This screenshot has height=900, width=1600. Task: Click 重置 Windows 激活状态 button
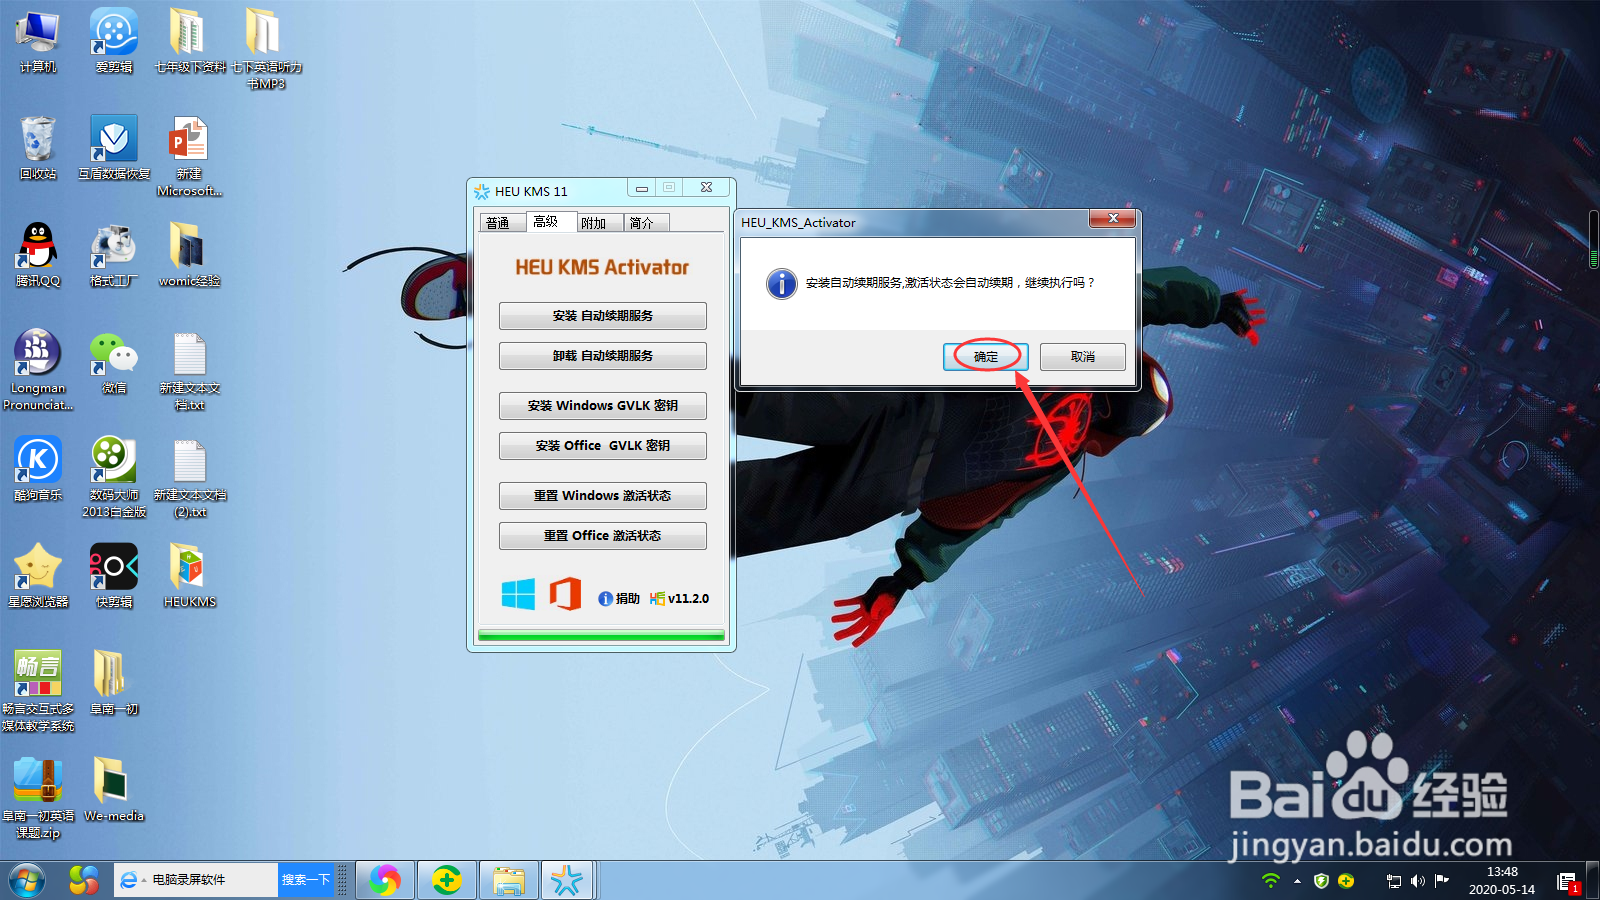tap(603, 496)
